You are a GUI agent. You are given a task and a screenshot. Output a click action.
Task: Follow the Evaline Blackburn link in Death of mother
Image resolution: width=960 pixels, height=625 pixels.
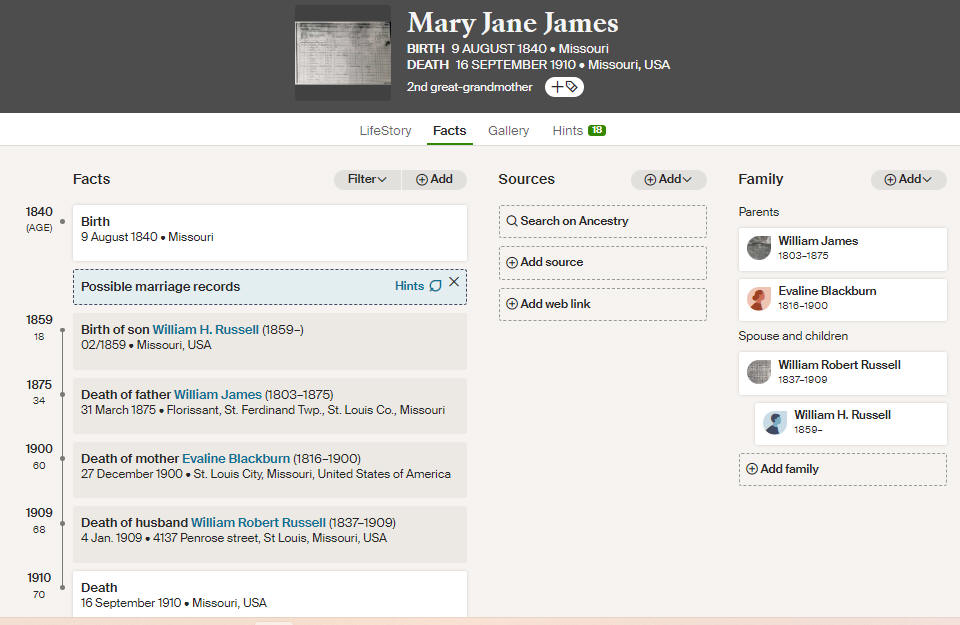click(x=236, y=458)
